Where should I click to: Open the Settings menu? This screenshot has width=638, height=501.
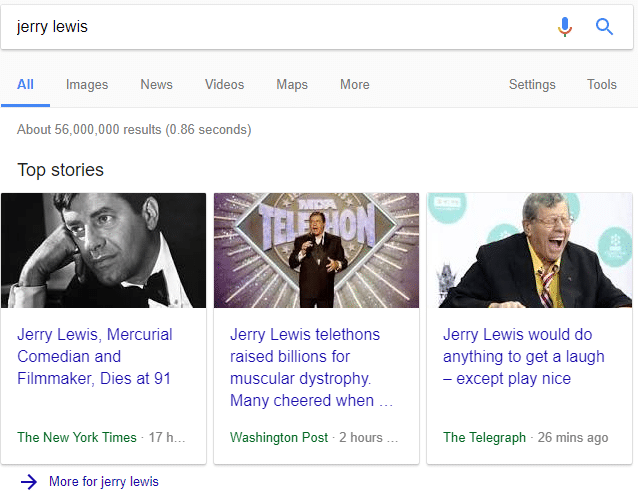532,84
